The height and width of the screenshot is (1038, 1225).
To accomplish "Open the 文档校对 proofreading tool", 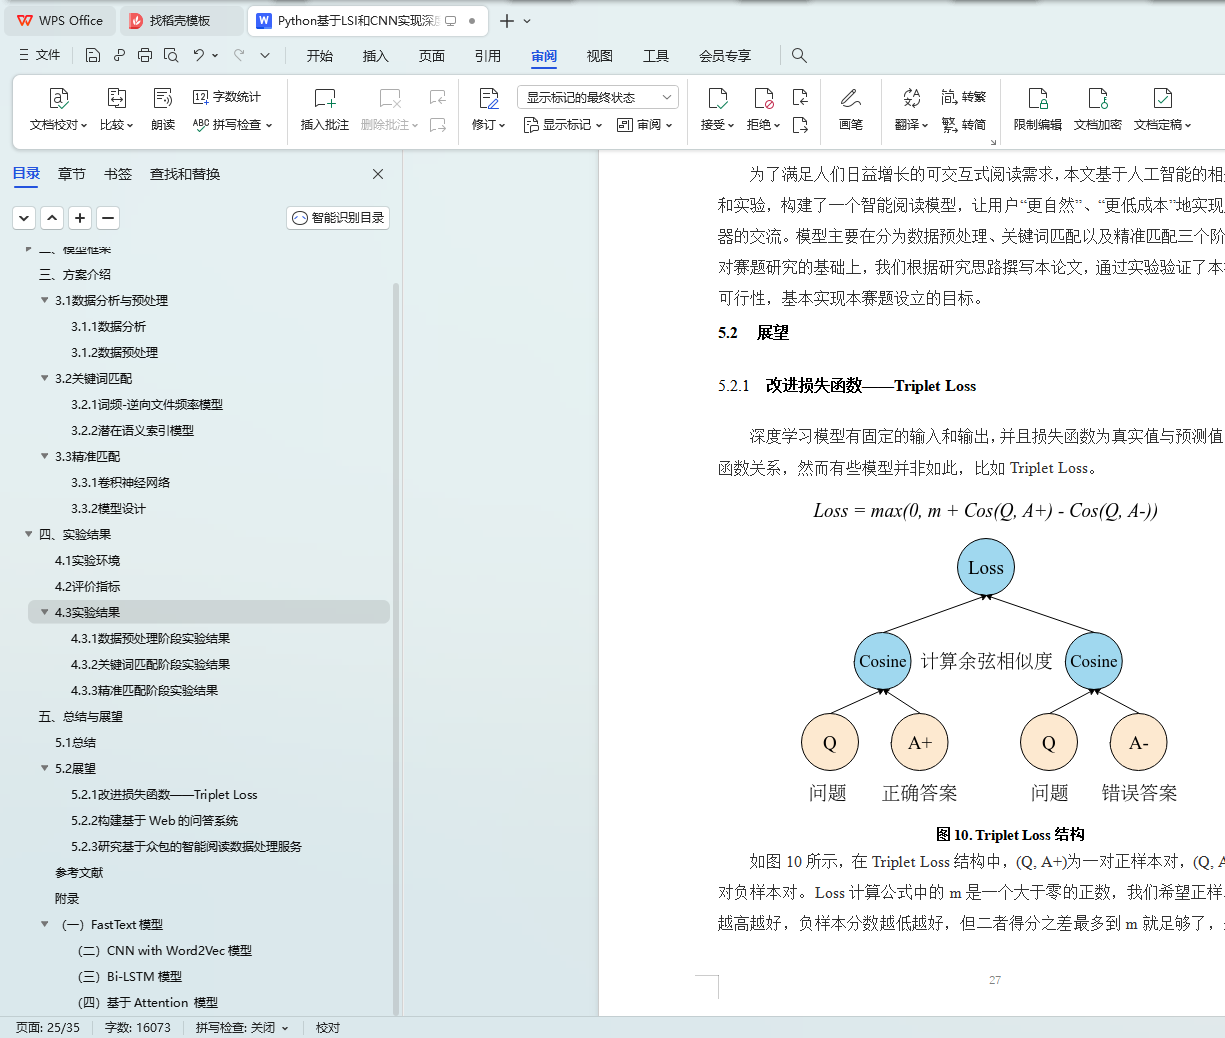I will pos(58,110).
